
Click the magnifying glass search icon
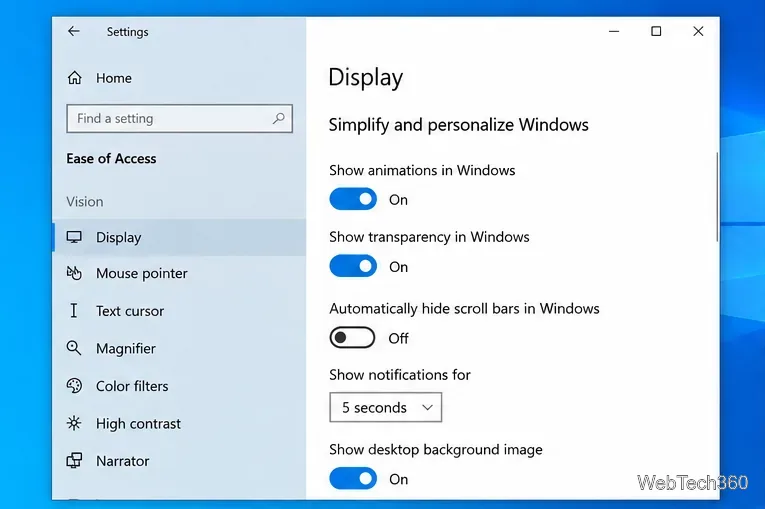point(279,118)
